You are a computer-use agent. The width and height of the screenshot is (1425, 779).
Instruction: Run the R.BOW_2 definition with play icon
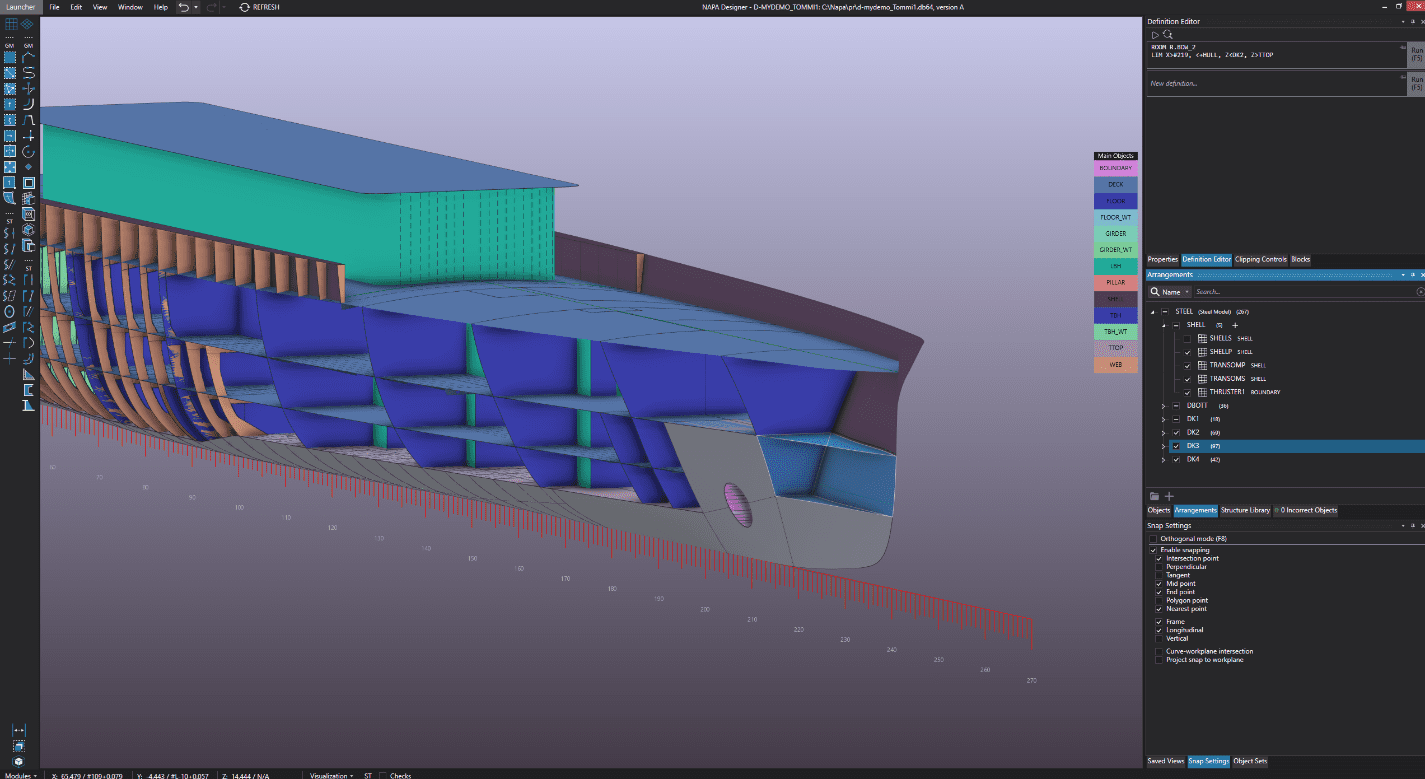point(1155,34)
